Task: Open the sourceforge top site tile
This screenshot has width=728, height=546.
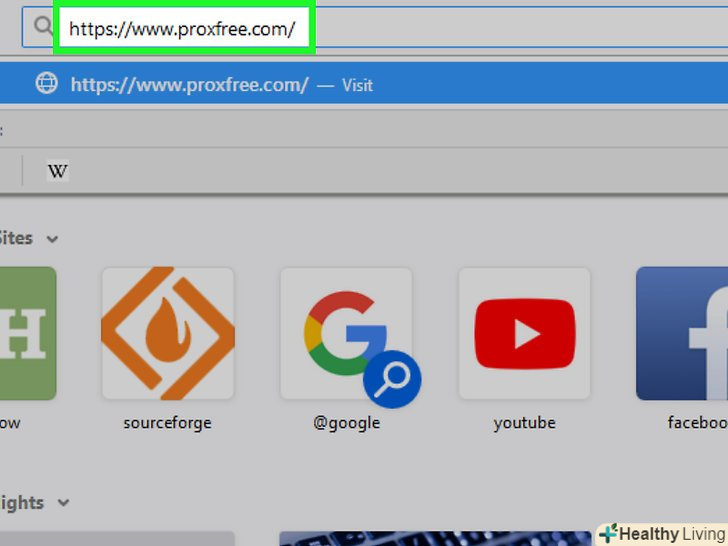Action: point(168,333)
